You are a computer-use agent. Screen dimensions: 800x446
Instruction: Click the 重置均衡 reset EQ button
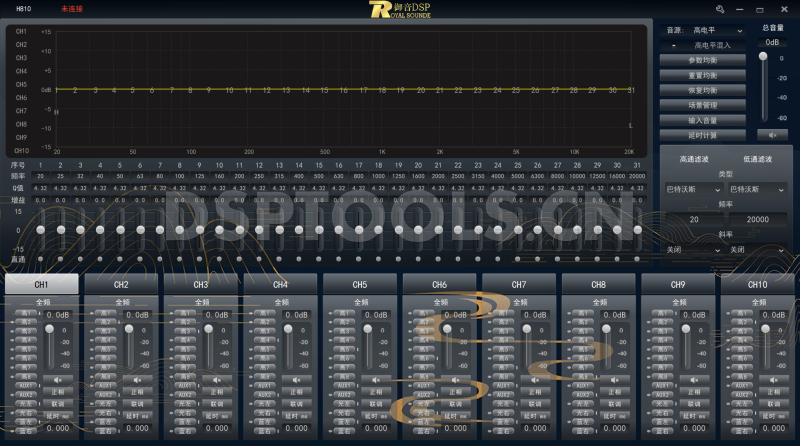(x=703, y=76)
